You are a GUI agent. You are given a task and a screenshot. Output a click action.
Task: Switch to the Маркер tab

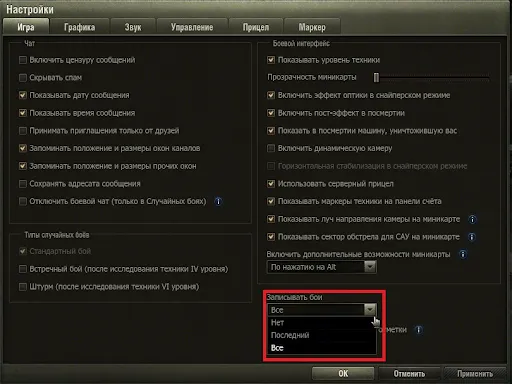[312, 27]
